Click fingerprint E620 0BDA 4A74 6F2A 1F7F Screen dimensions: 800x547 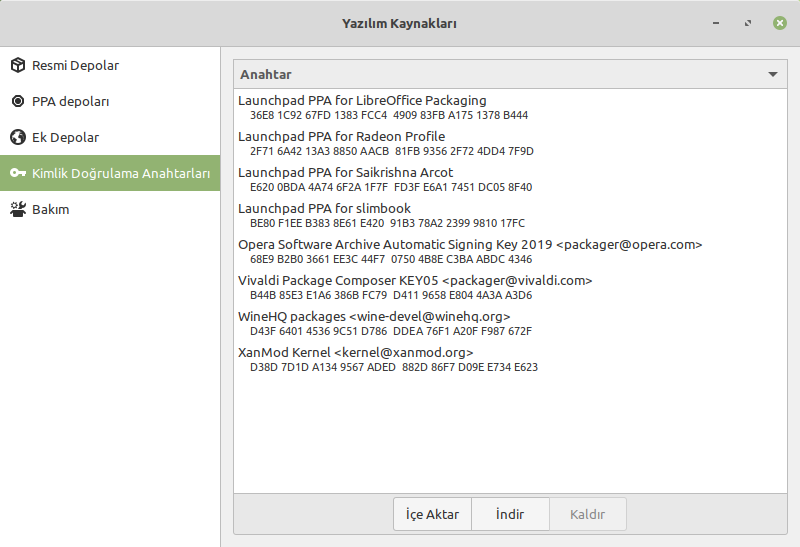click(x=319, y=187)
